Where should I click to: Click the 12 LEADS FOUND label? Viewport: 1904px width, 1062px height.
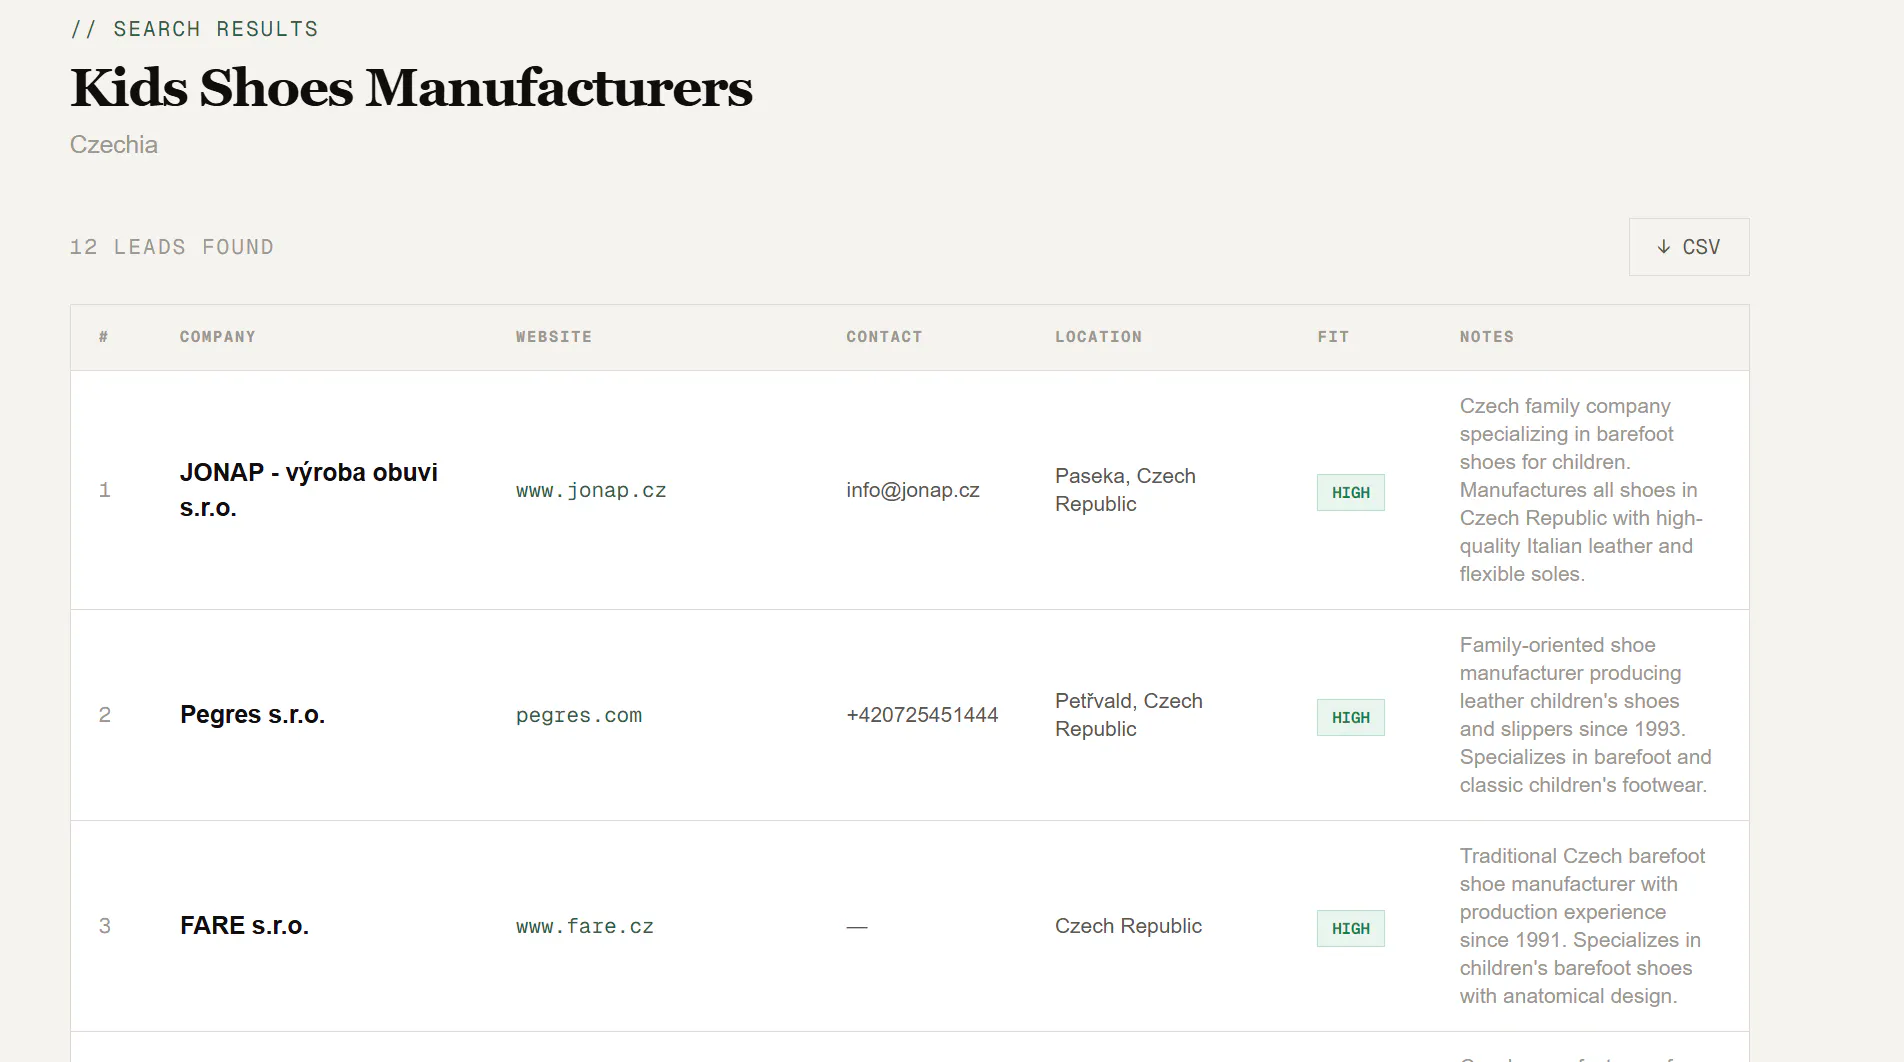click(x=172, y=247)
